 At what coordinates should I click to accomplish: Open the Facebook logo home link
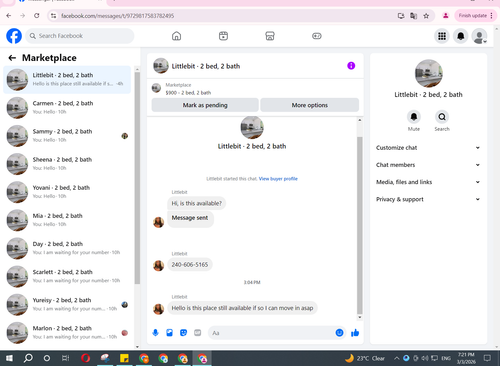tap(14, 36)
